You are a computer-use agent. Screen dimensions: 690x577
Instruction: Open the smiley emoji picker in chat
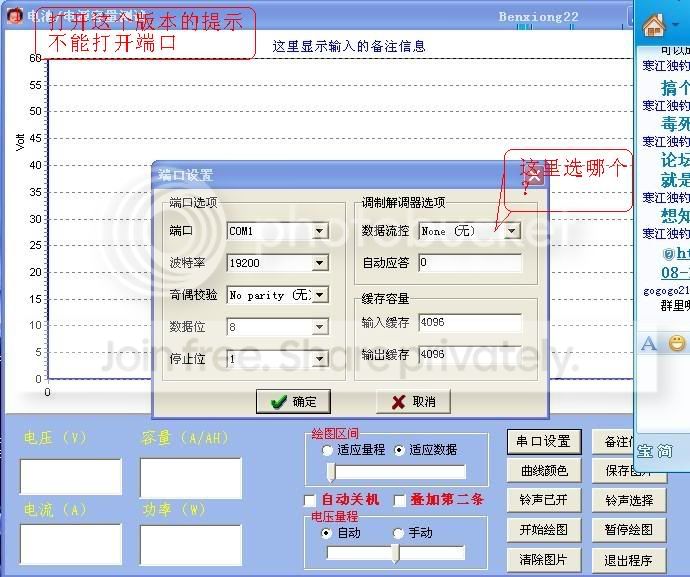click(x=677, y=344)
